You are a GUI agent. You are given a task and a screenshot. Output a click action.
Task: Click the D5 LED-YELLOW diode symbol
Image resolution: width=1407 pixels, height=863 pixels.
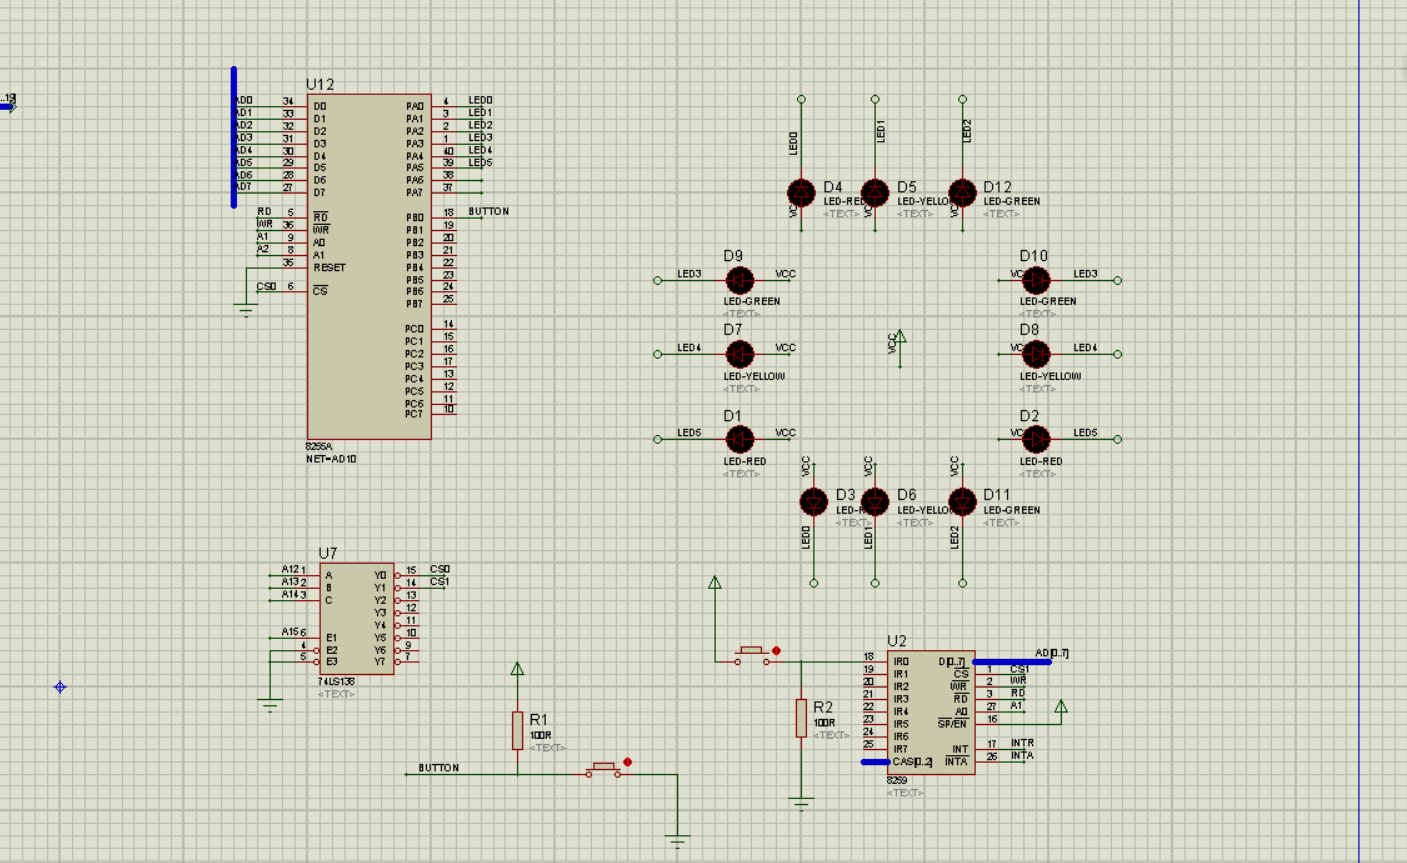coord(875,192)
